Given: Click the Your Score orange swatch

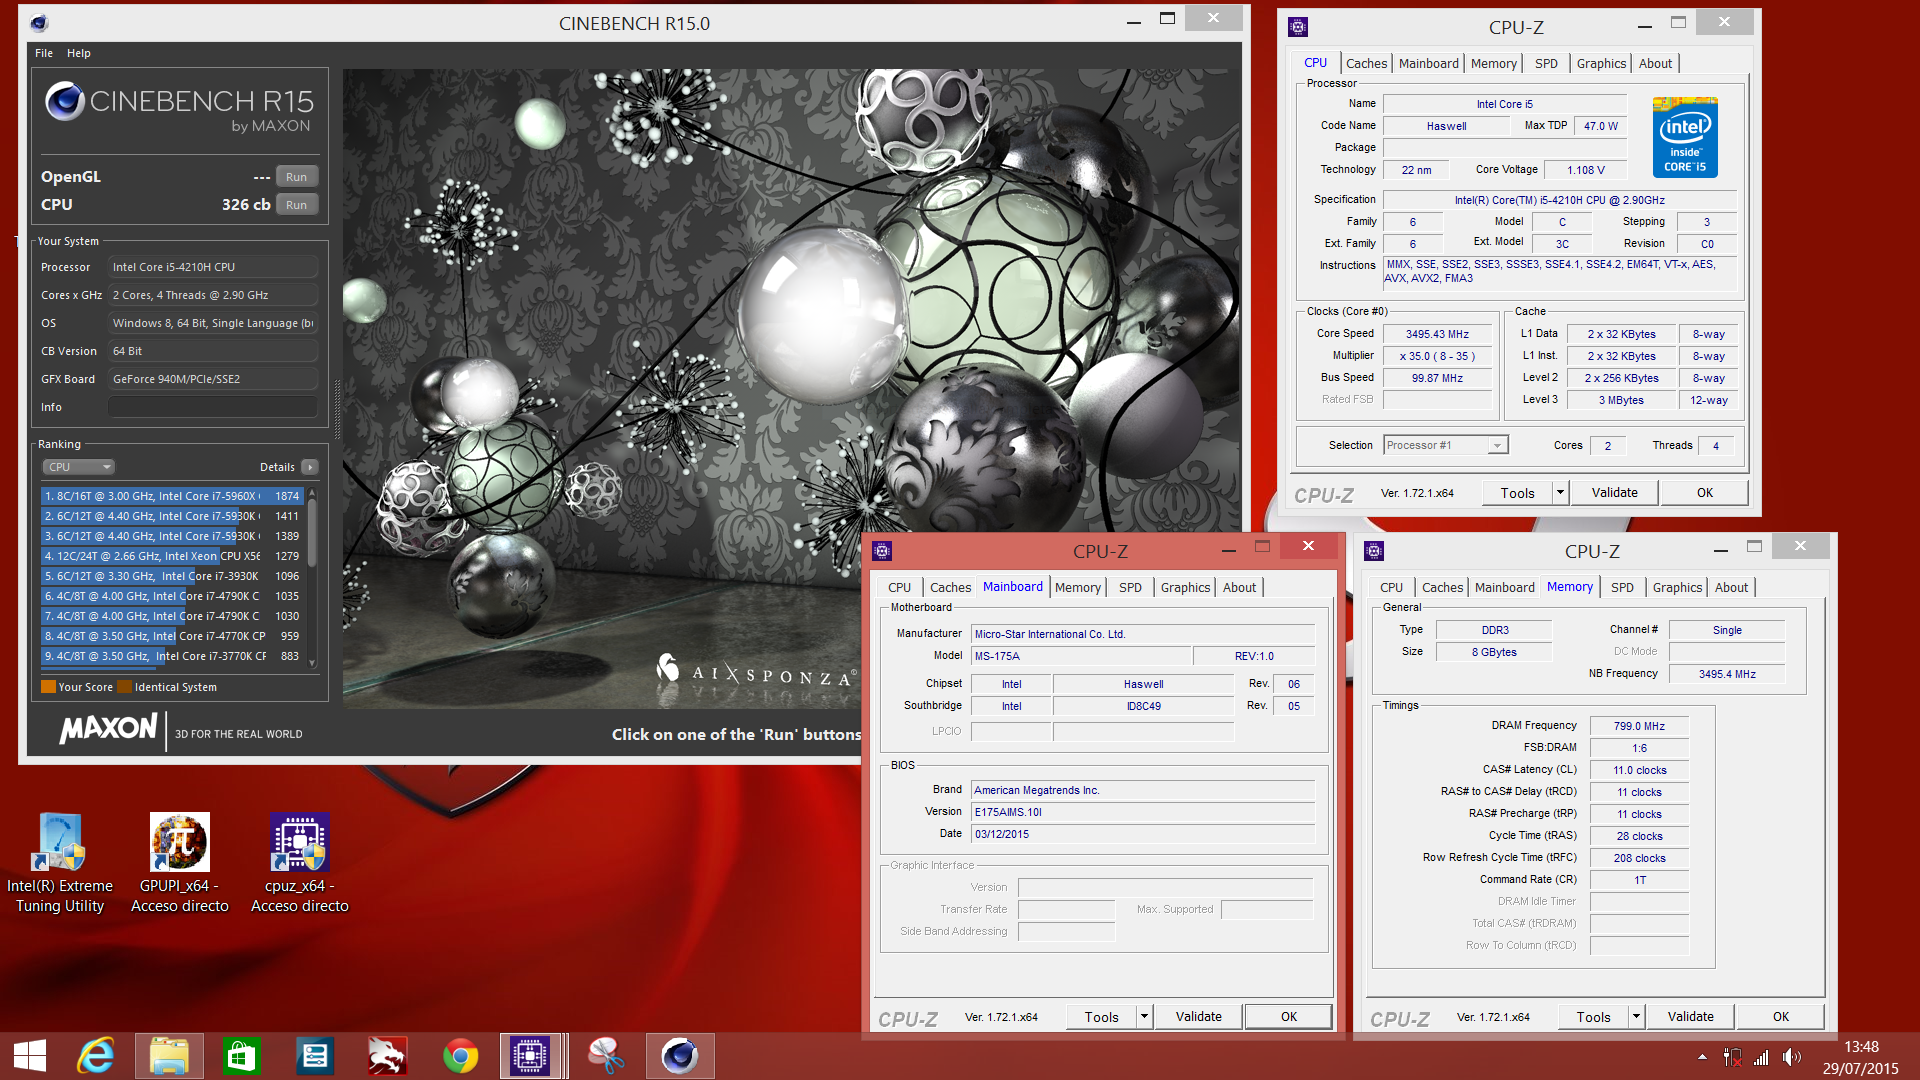Looking at the screenshot, I should (48, 687).
